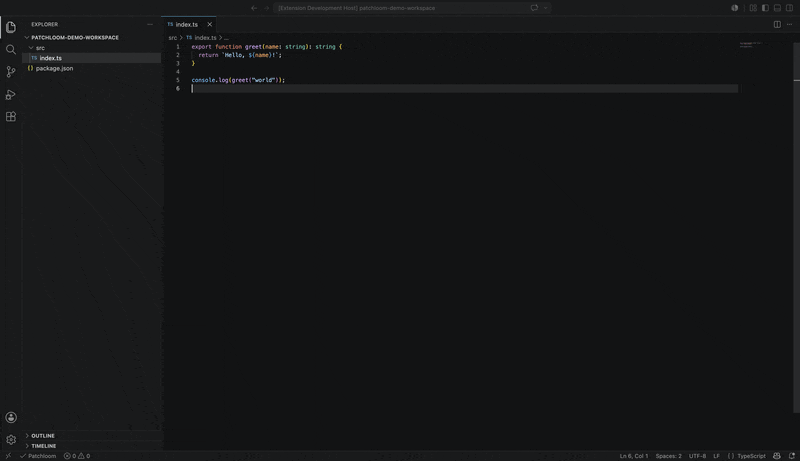This screenshot has width=800, height=461.
Task: Expand the TIMELINE section
Action: point(44,446)
